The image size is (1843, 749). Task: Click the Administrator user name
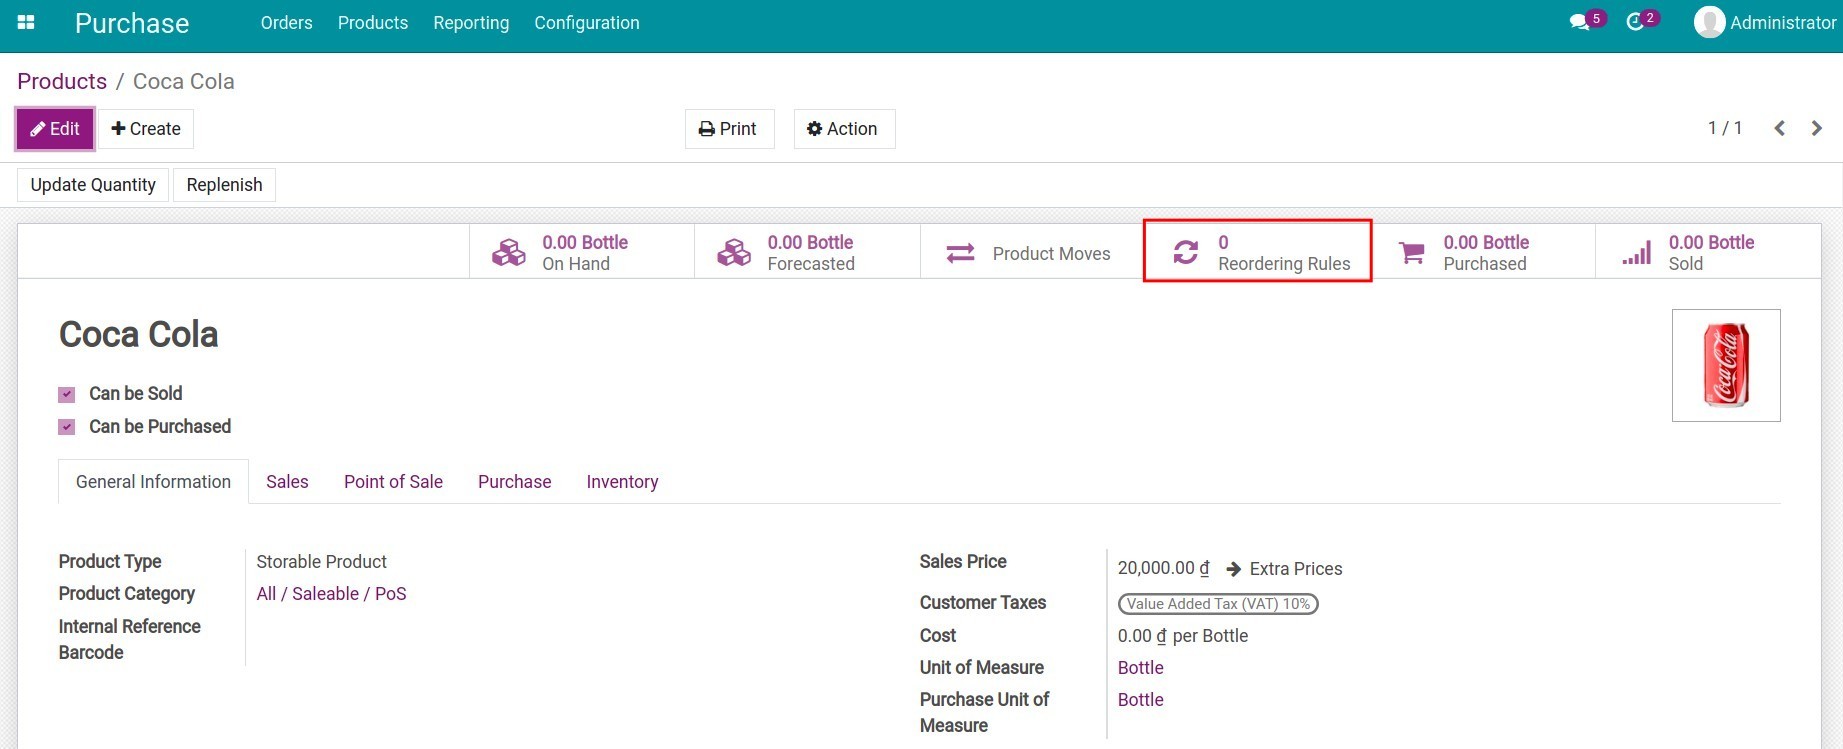pos(1783,22)
